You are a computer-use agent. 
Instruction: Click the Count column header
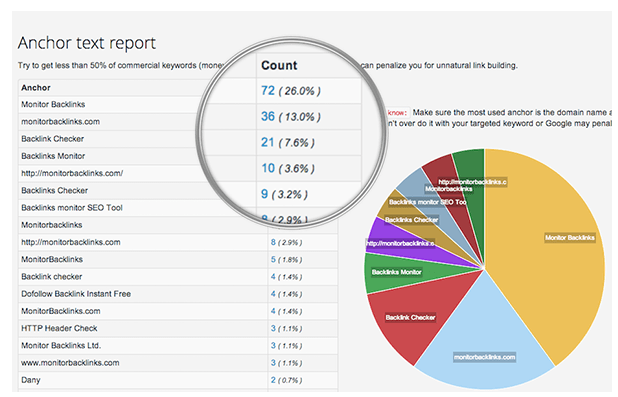(x=279, y=65)
